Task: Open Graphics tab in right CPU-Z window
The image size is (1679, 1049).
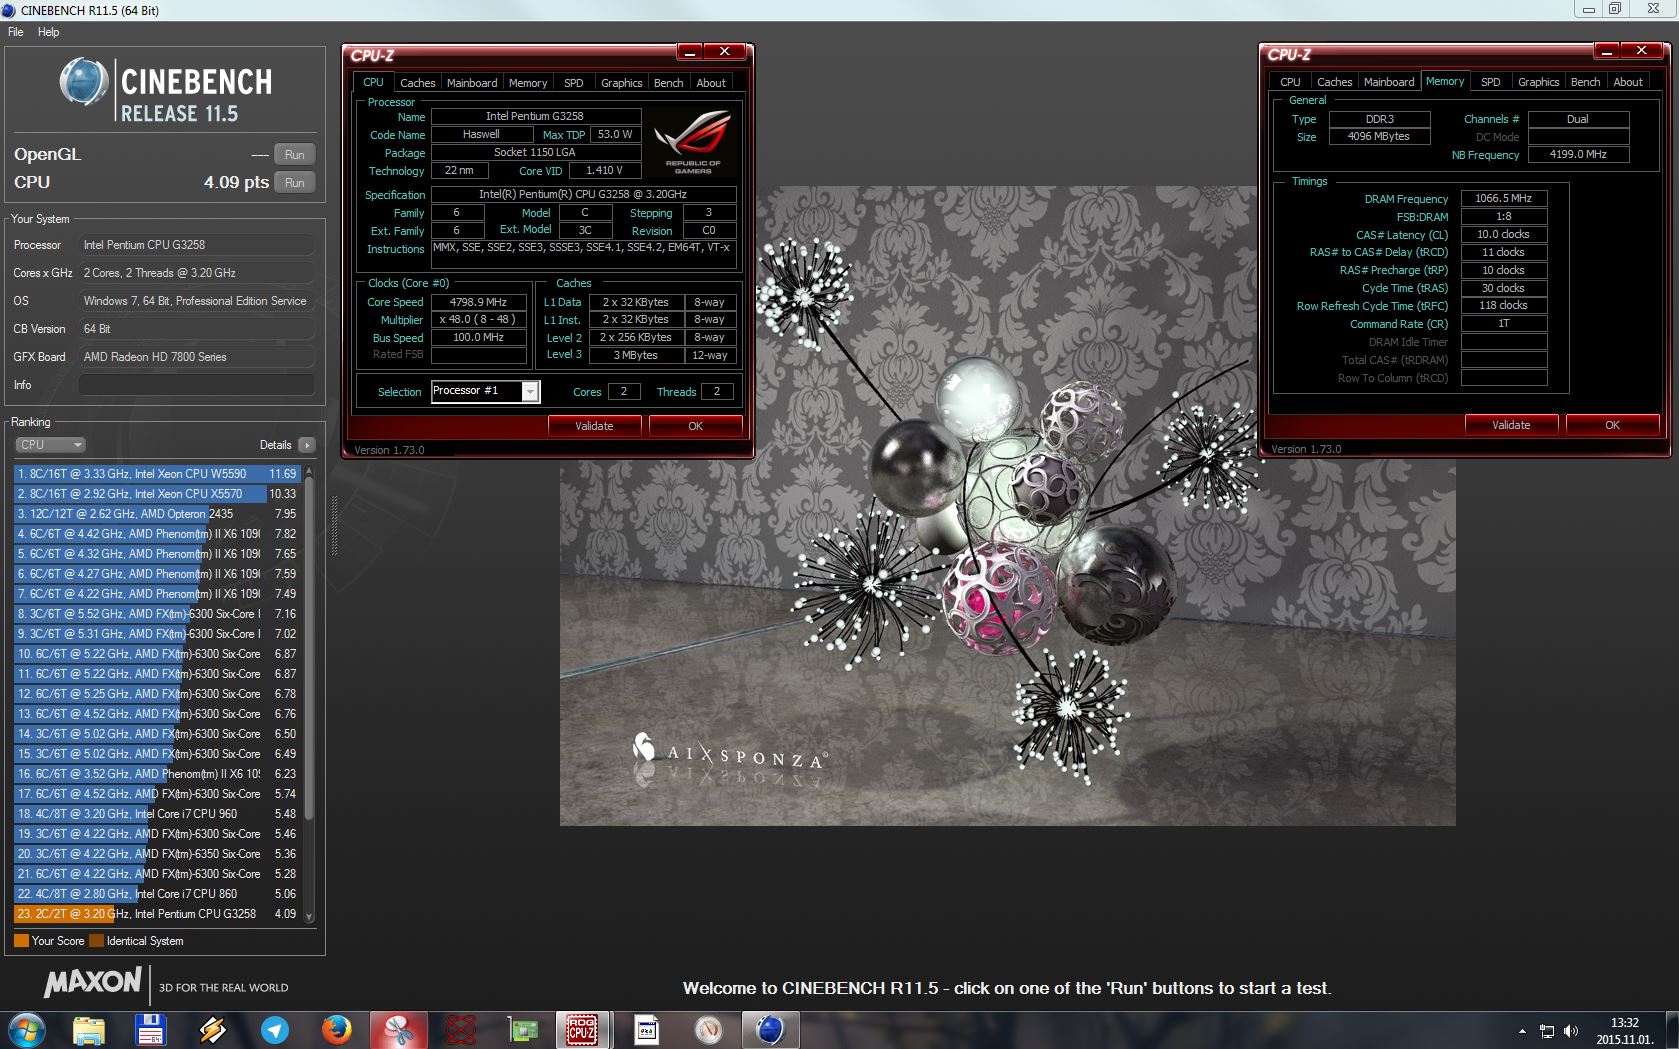Action: (1538, 82)
